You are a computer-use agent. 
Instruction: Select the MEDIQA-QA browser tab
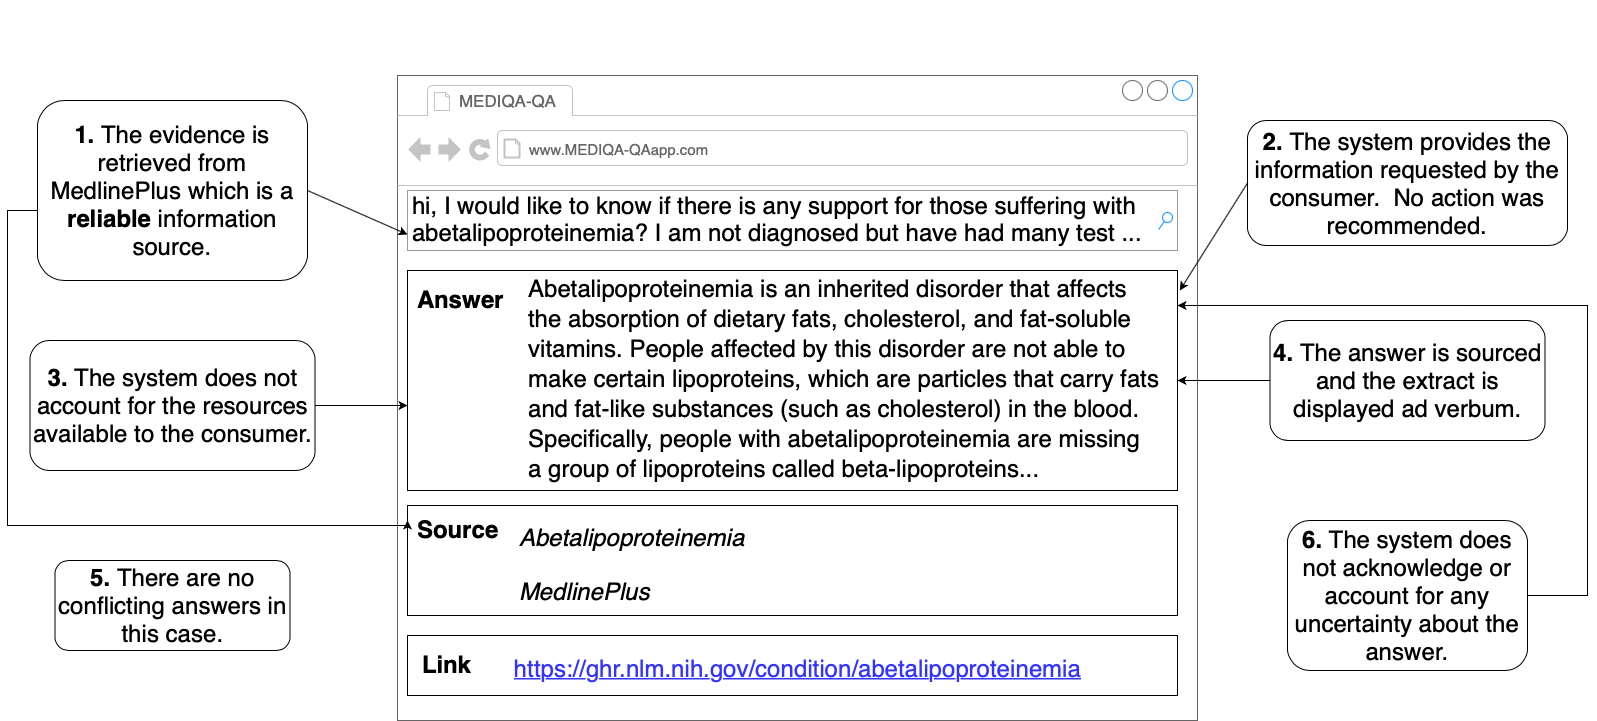point(500,101)
